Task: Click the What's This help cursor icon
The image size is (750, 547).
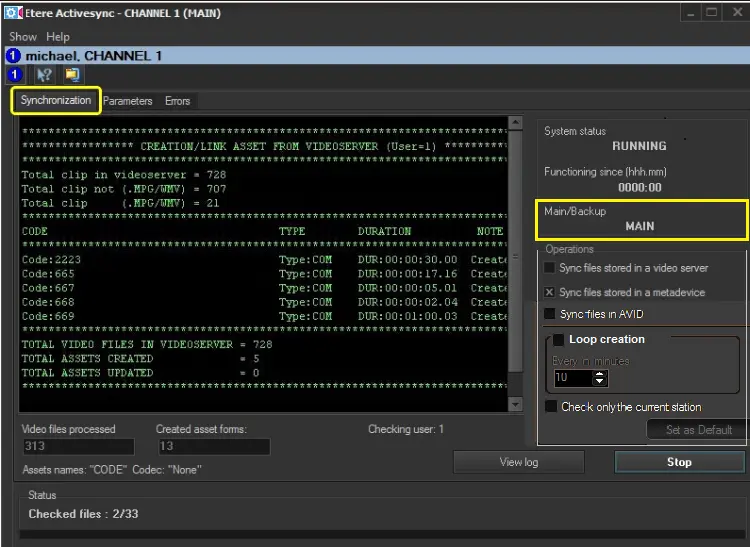Action: pos(44,74)
